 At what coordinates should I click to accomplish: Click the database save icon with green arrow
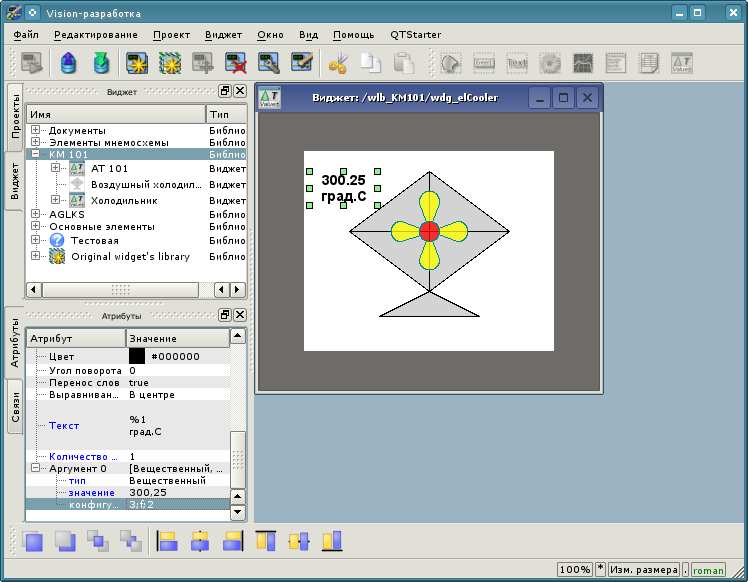[101, 64]
